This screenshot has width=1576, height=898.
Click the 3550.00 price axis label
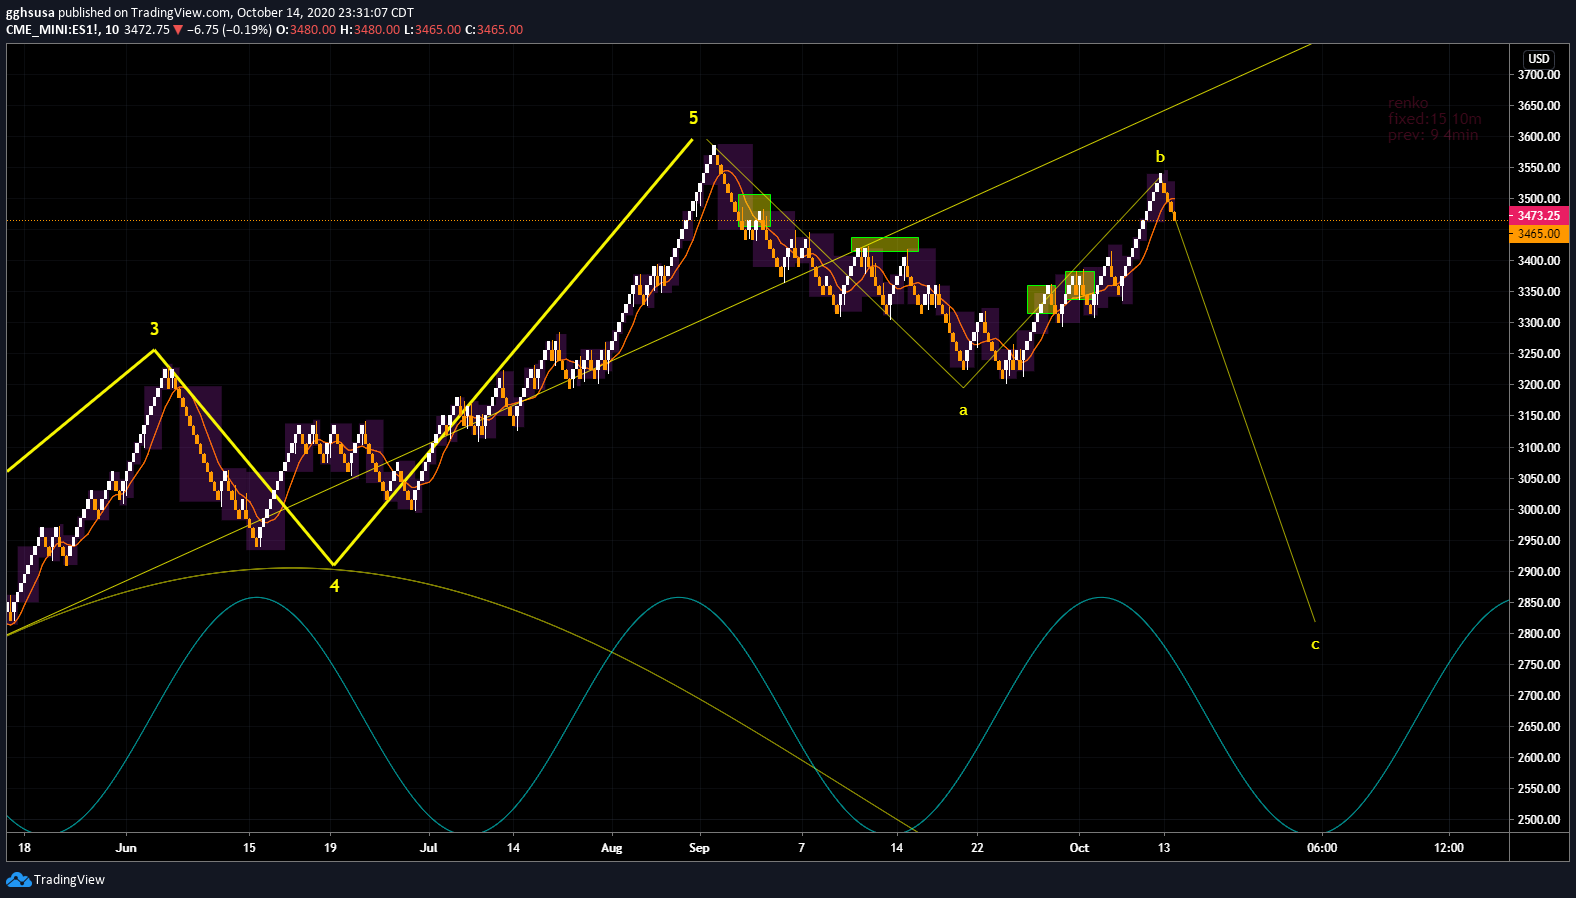[1539, 168]
